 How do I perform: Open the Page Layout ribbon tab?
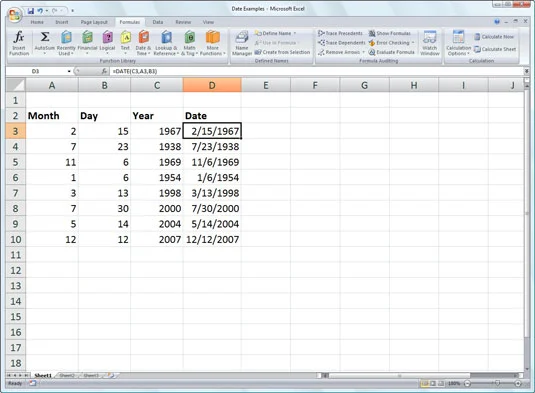[94, 22]
